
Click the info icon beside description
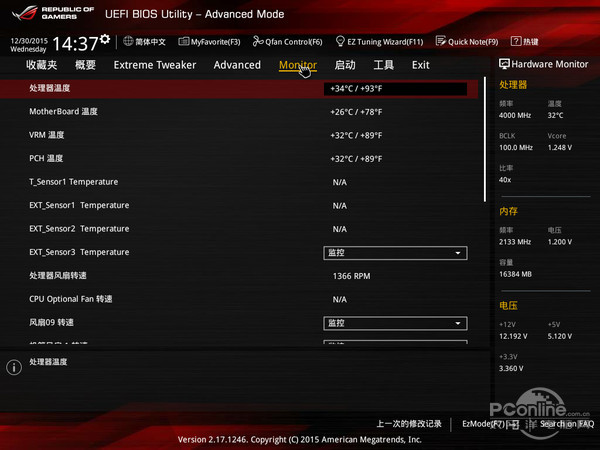click(14, 367)
